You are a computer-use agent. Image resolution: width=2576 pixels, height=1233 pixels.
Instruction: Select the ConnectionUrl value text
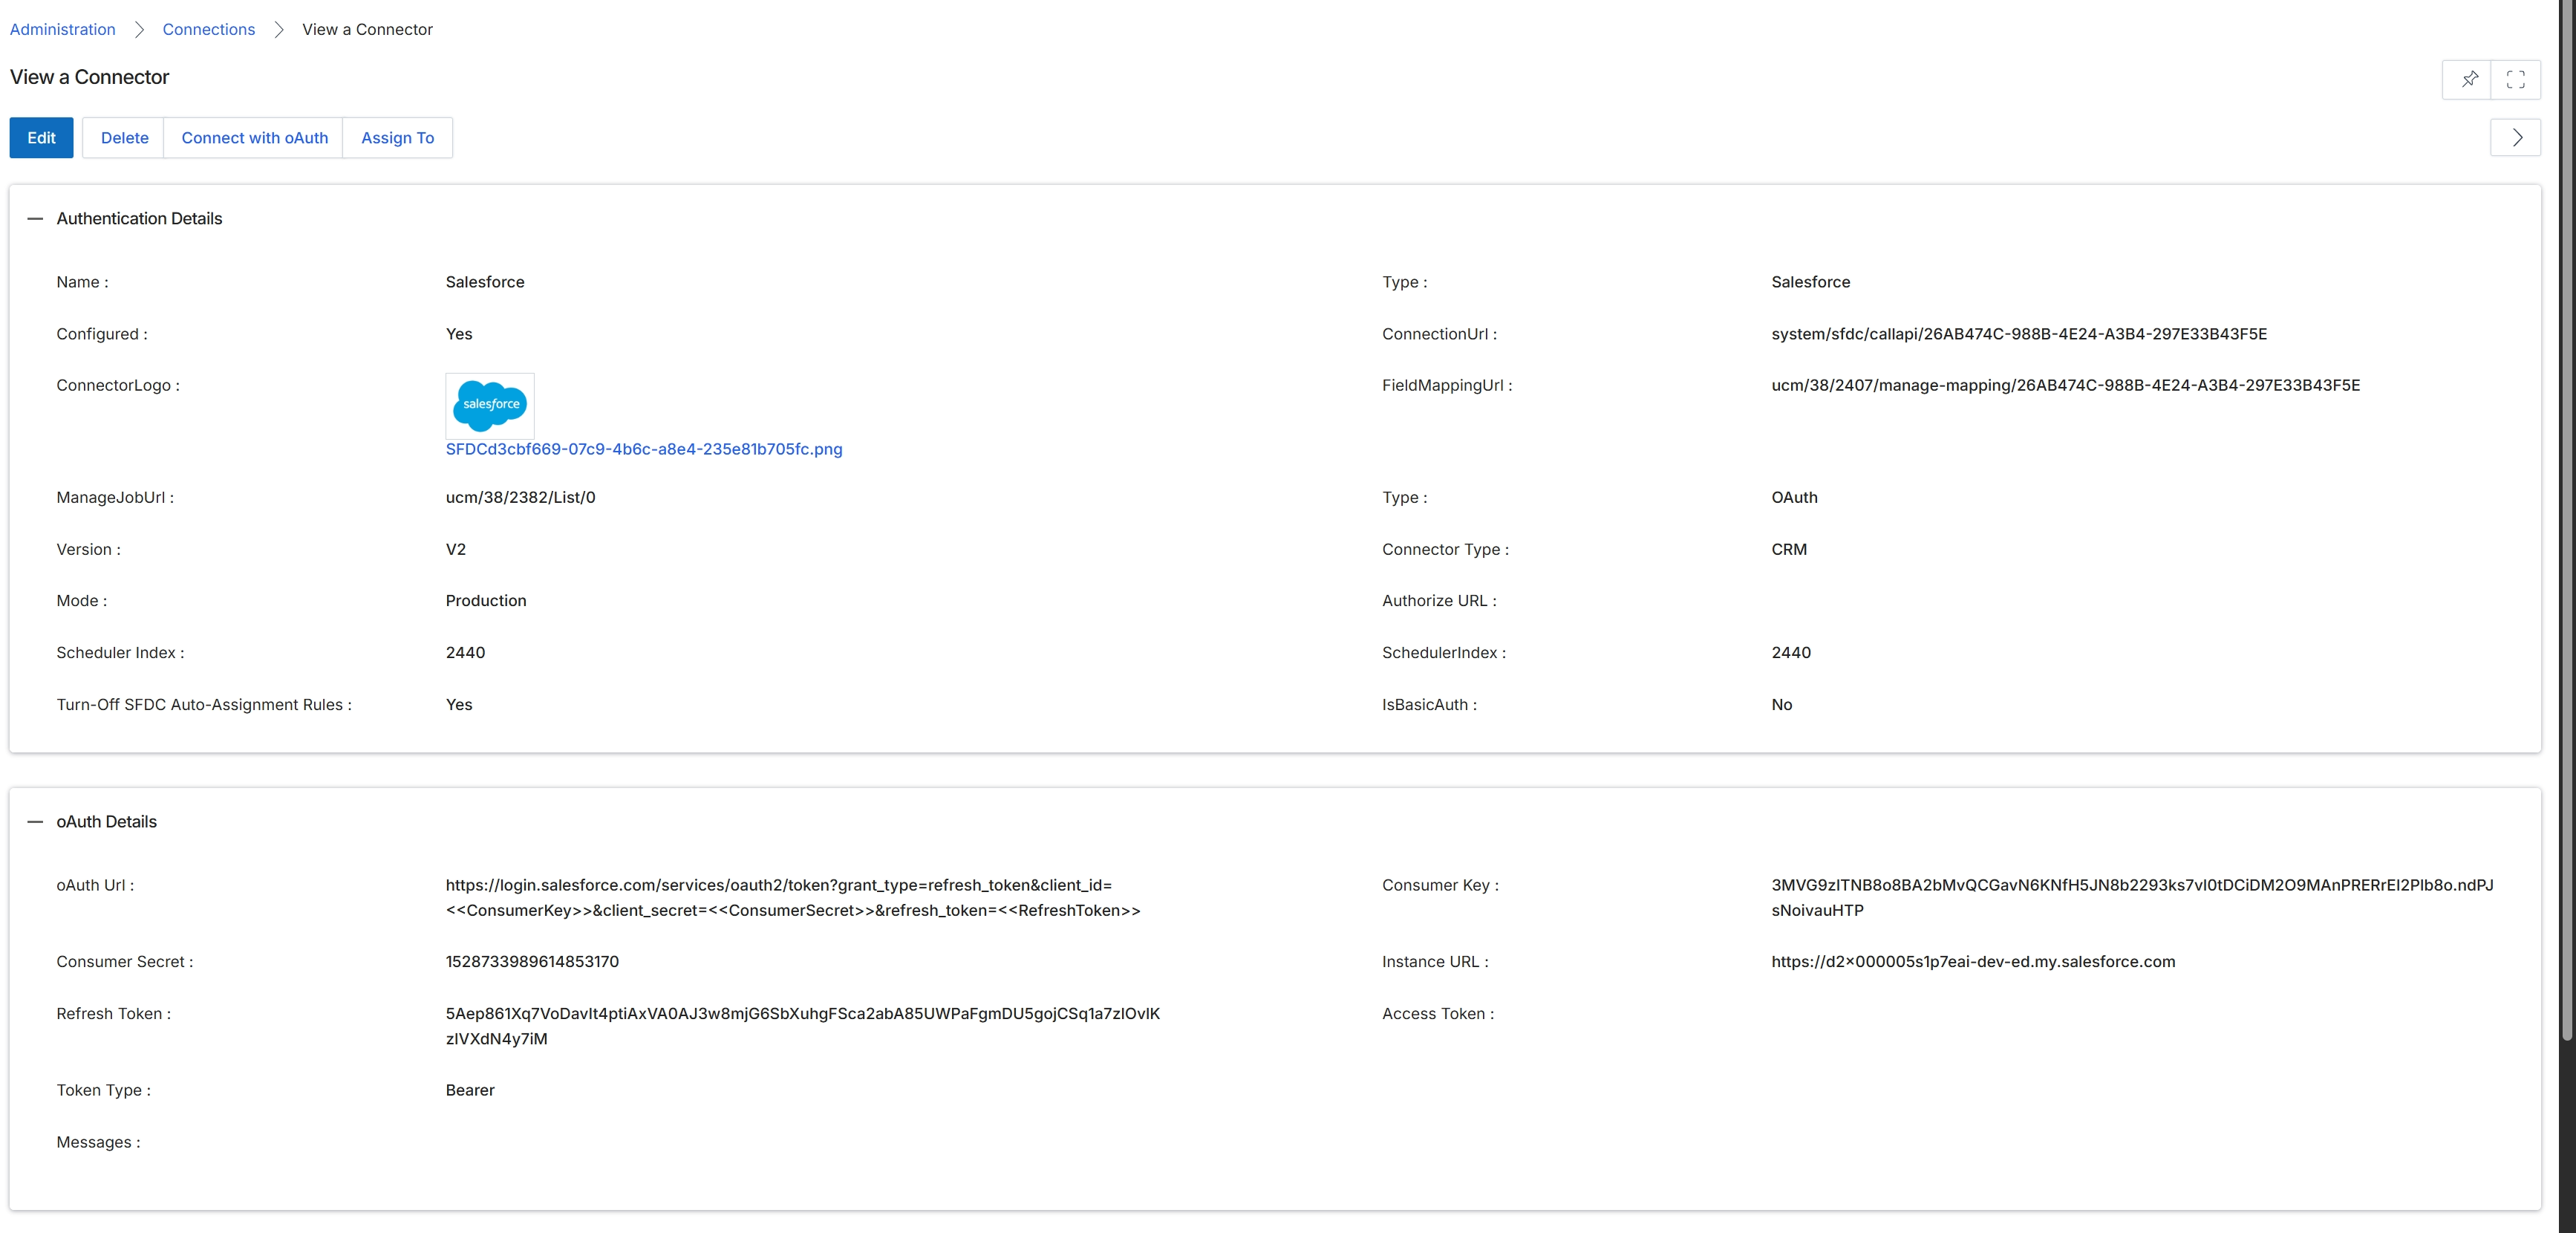point(2019,334)
